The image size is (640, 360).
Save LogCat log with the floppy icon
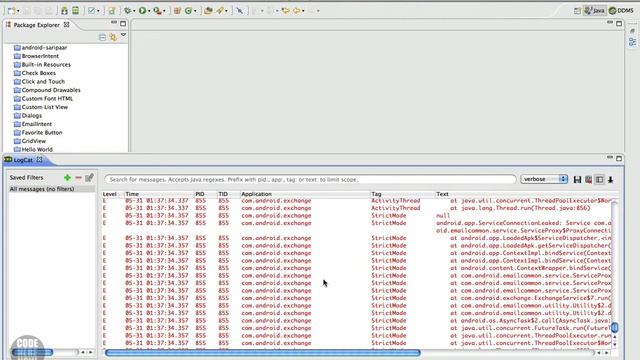pyautogui.click(x=577, y=180)
